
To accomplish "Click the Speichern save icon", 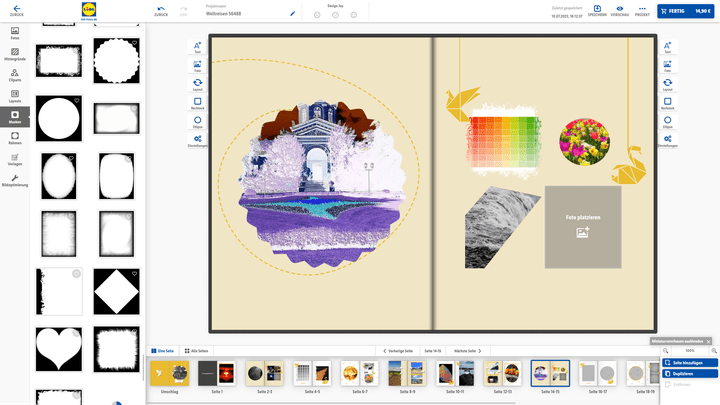I will click(597, 10).
